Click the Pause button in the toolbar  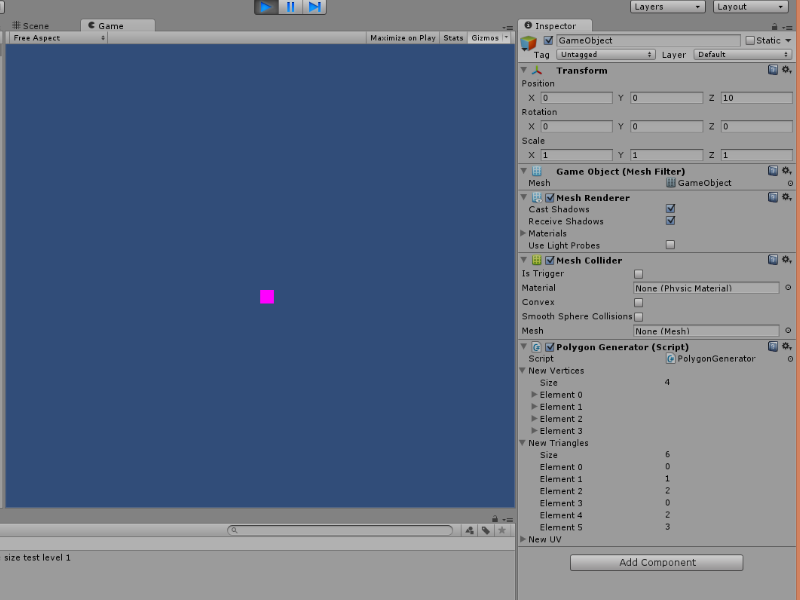[290, 7]
